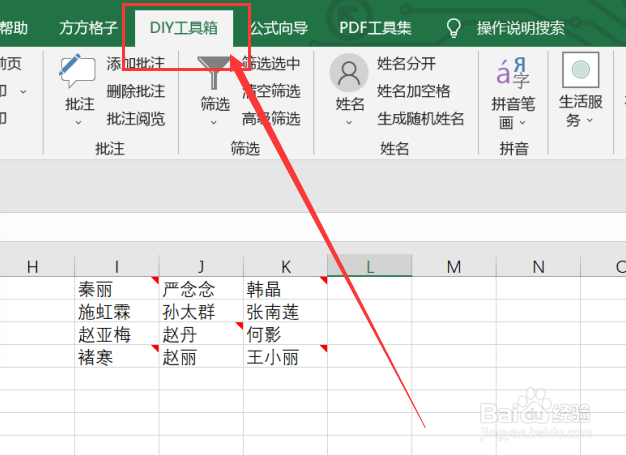Select the cell containing 王小丽
Screen dimensions: 626x455
(285, 356)
